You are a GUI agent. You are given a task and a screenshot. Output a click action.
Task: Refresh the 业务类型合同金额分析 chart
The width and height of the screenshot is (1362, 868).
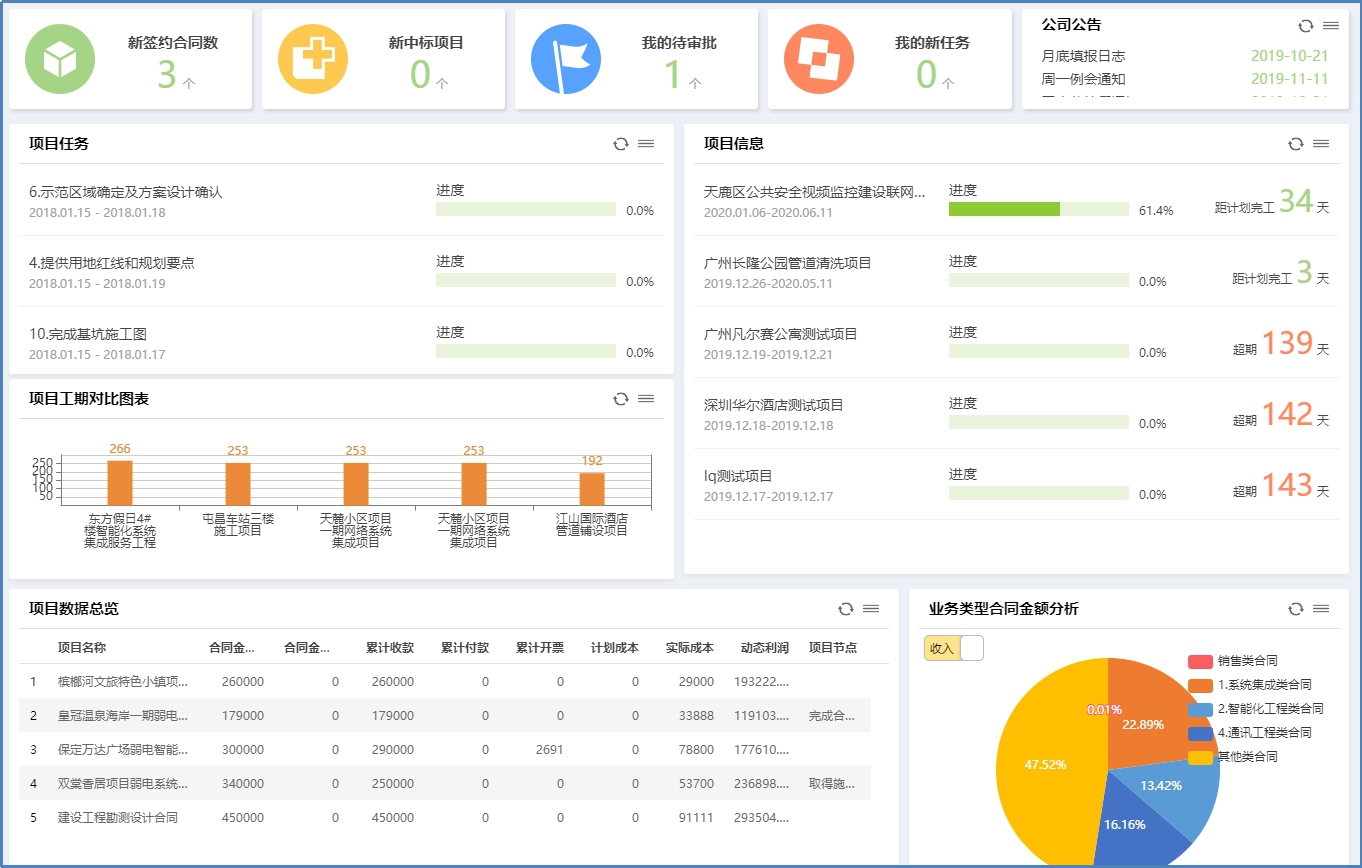click(x=1296, y=609)
